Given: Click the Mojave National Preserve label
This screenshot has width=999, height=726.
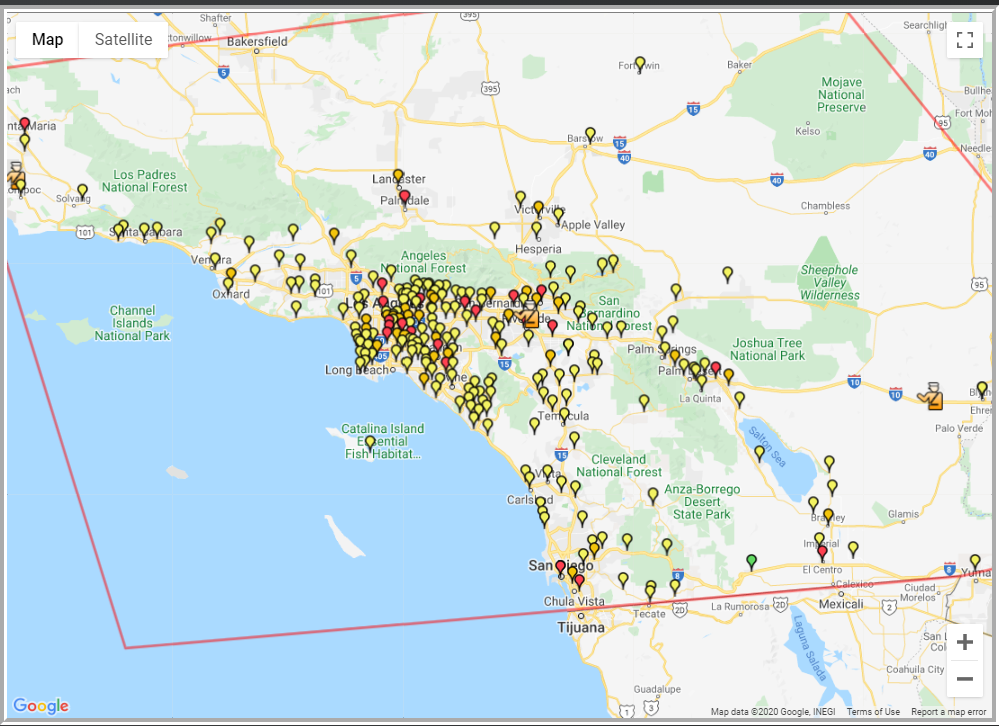Looking at the screenshot, I should pos(842,95).
